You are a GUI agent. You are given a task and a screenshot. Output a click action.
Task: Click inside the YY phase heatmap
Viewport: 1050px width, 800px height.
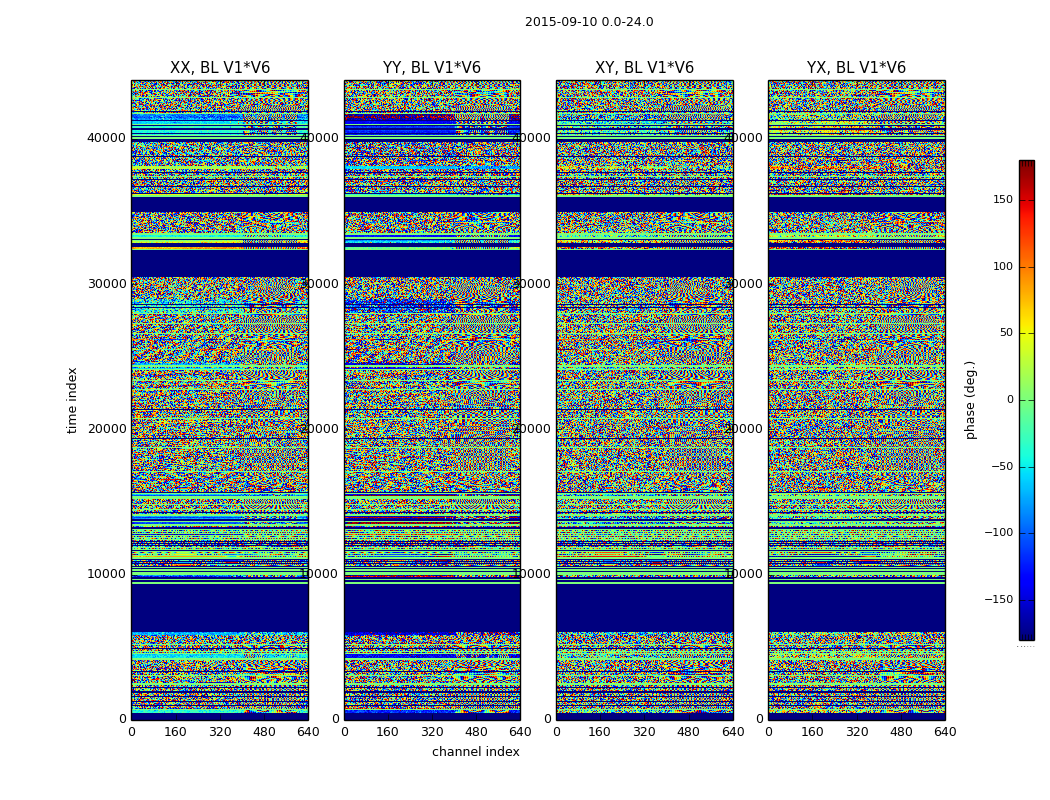(432, 400)
